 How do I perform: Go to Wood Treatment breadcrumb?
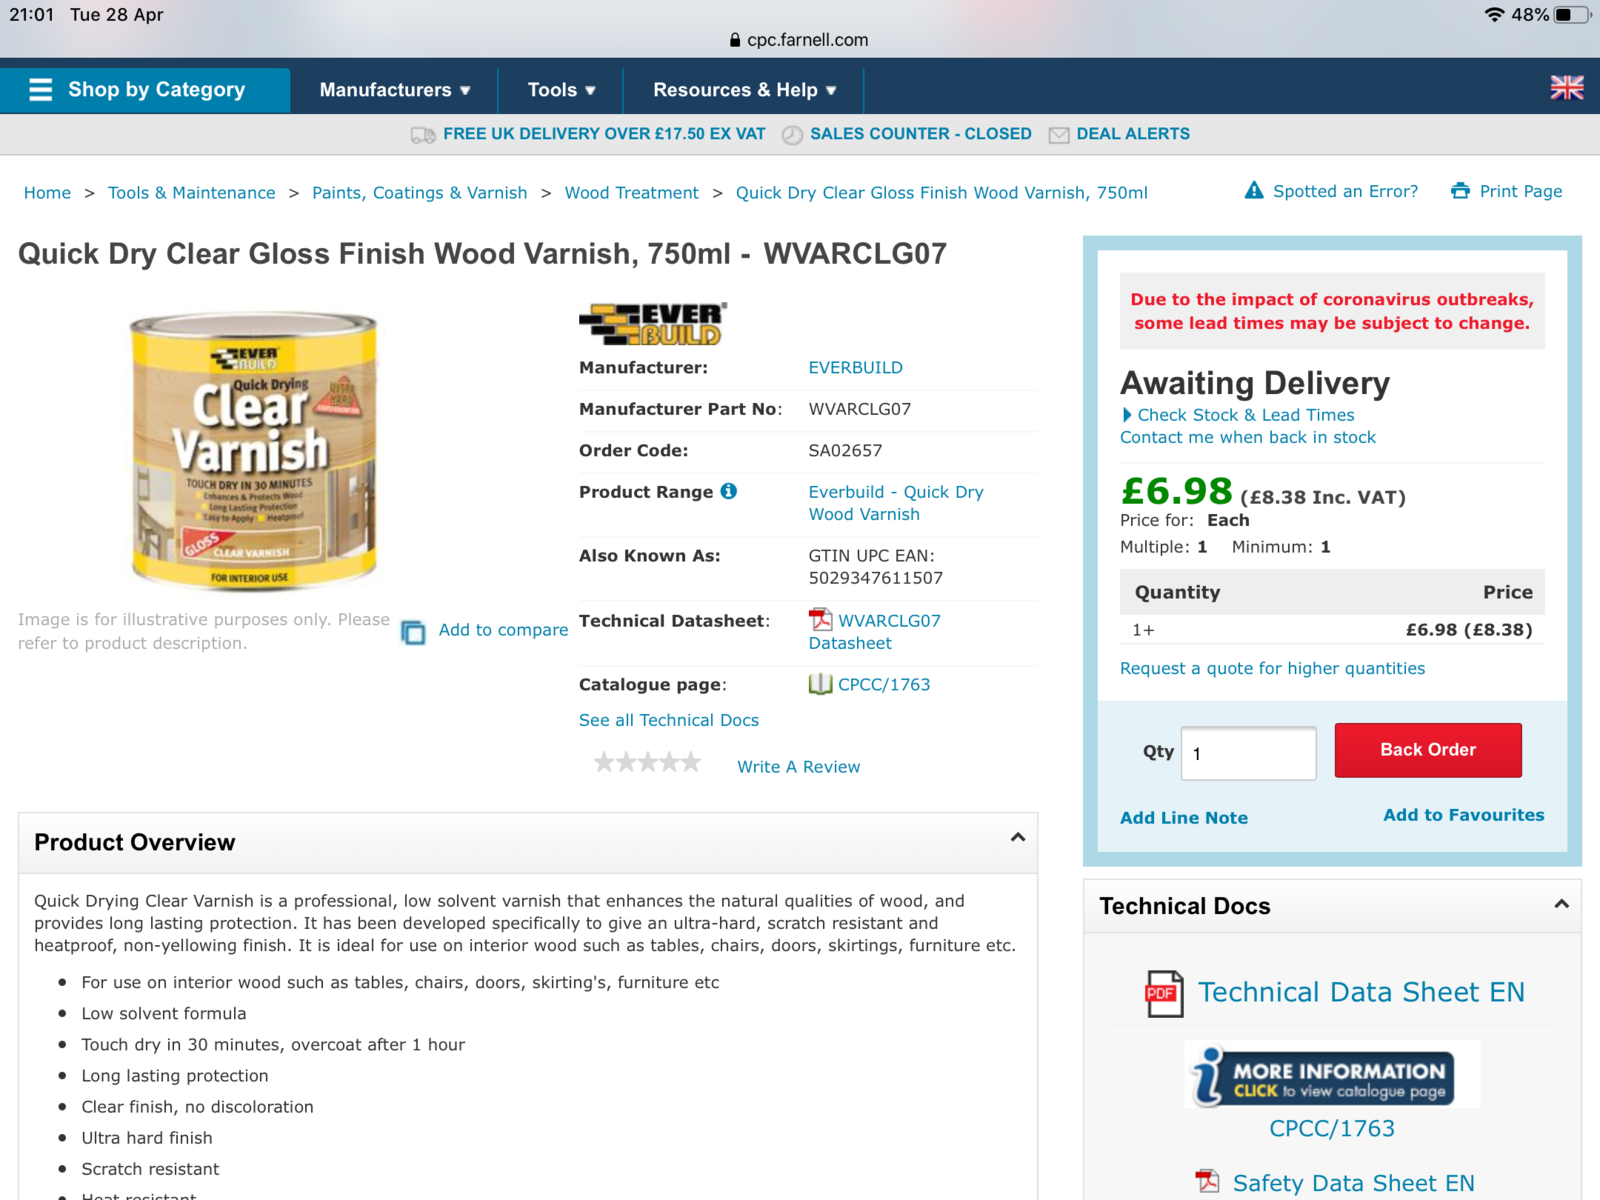(631, 193)
